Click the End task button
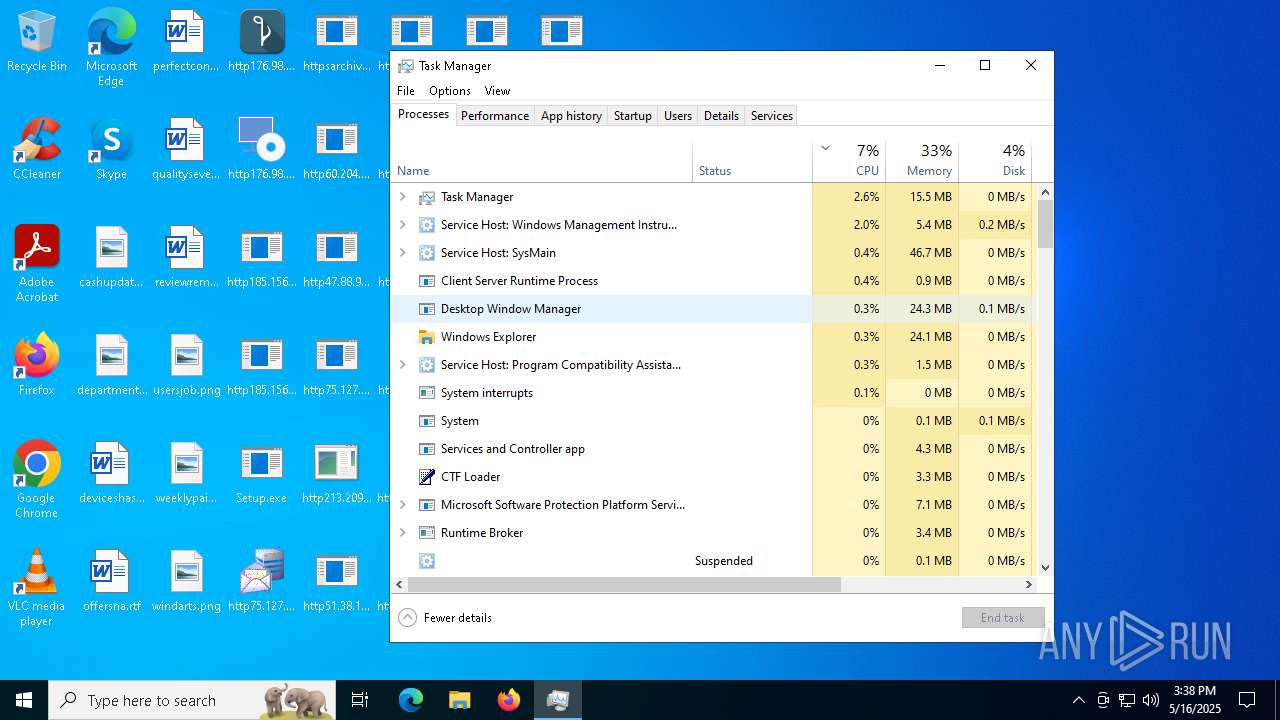Screen dimensions: 1280x720 (1003, 618)
